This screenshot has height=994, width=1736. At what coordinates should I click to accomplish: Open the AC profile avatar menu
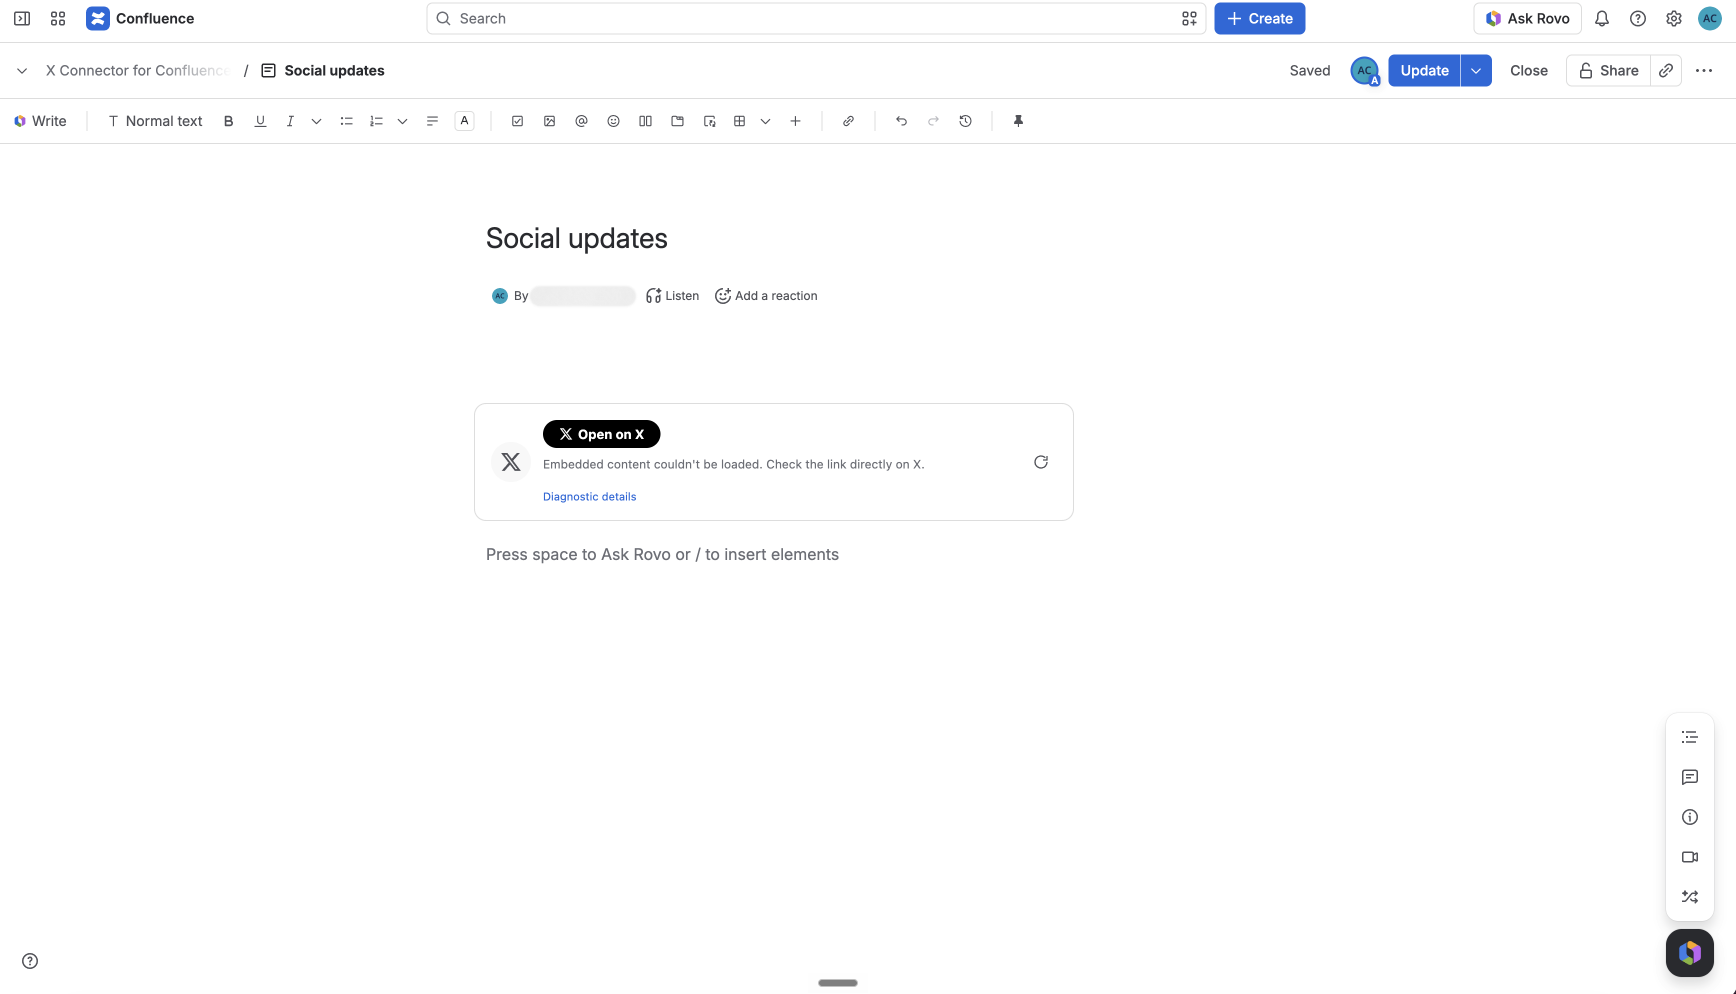click(1710, 18)
